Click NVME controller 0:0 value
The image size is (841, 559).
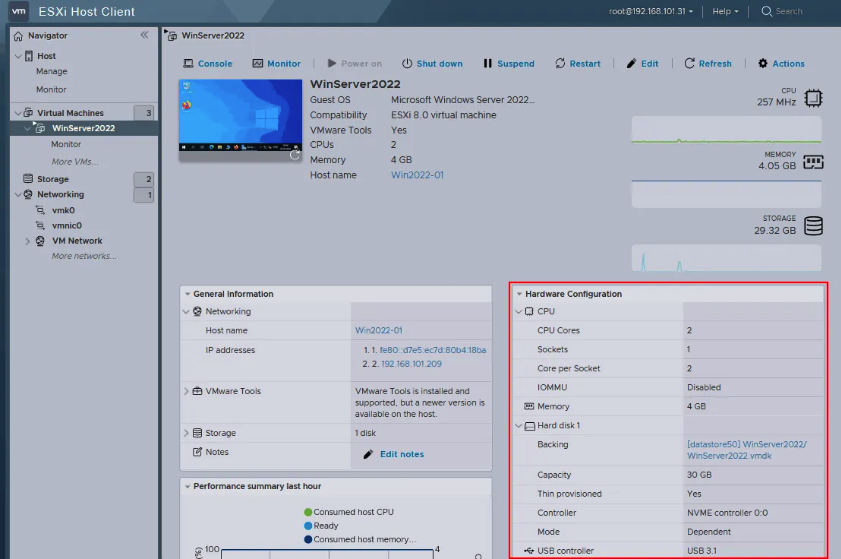click(x=727, y=513)
